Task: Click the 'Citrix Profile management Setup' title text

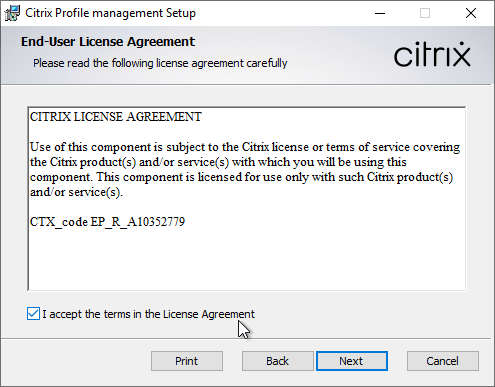Action: tap(110, 13)
